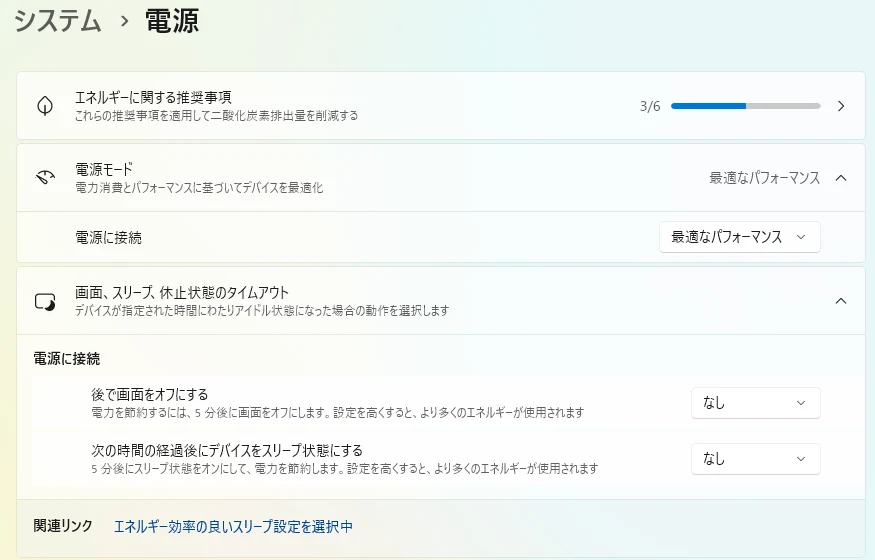Collapse the 画面、スリープ、休止状態のタイムアウト section chevron

(x=841, y=301)
